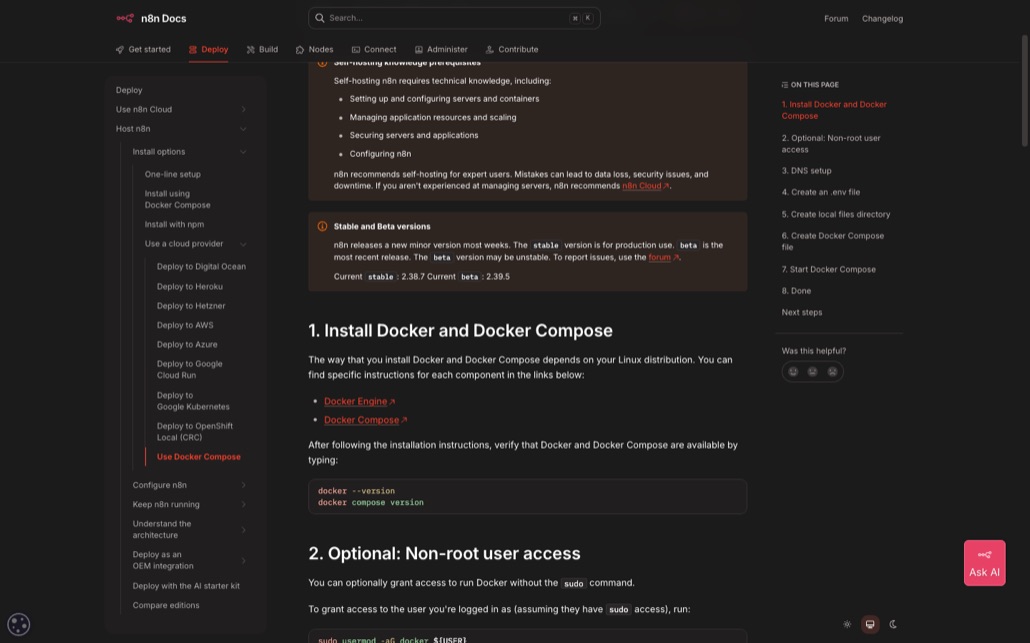
Task: Open the Docker Compose install link
Action: pos(365,420)
